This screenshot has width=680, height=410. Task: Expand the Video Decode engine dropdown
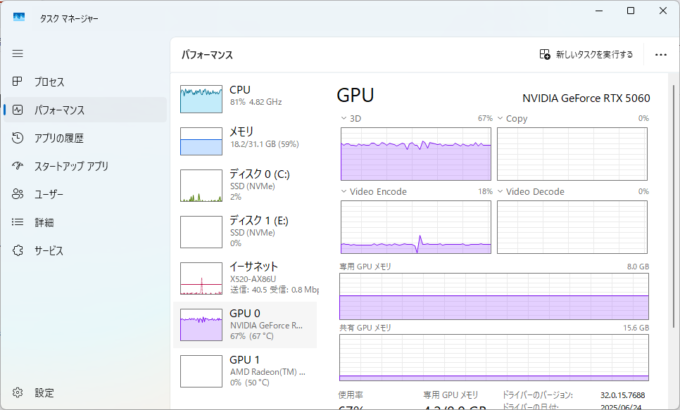501,191
